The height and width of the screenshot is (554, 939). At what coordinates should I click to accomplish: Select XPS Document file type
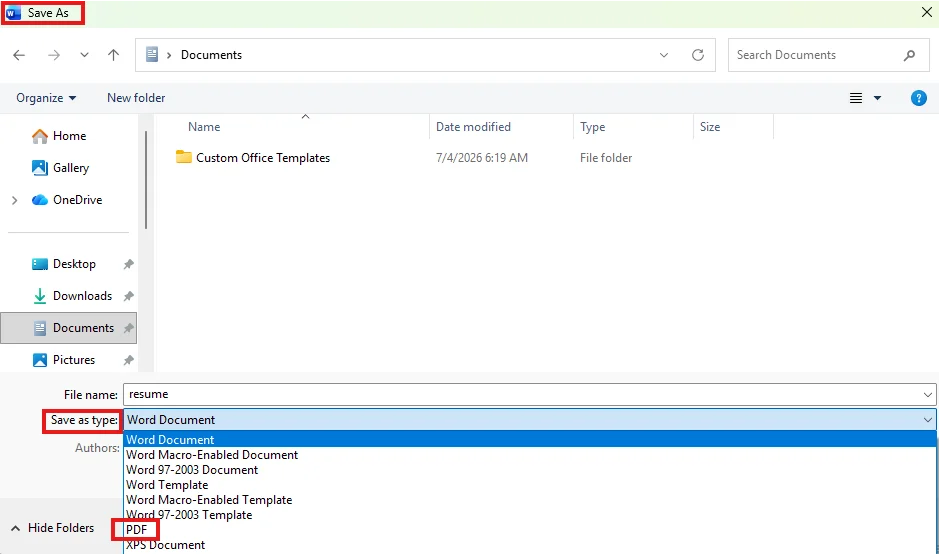529,544
